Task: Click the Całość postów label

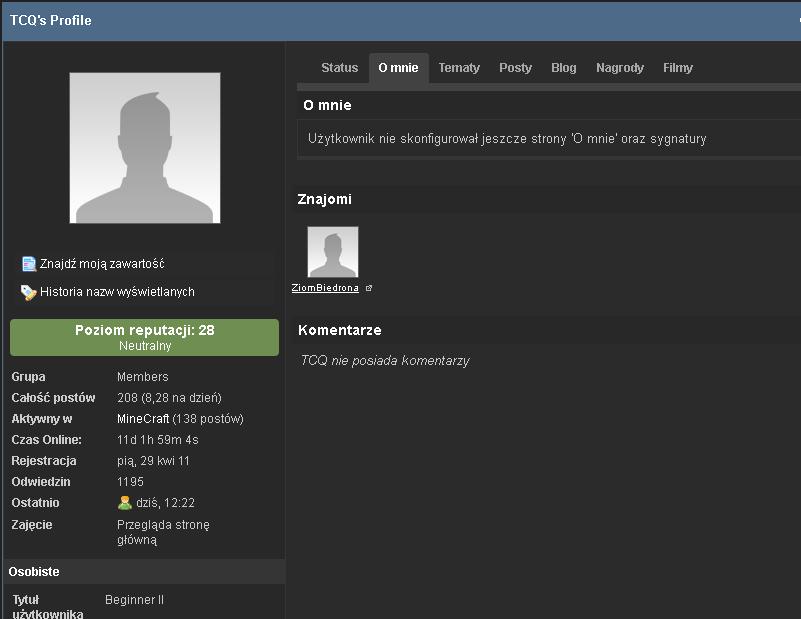Action: pos(53,398)
